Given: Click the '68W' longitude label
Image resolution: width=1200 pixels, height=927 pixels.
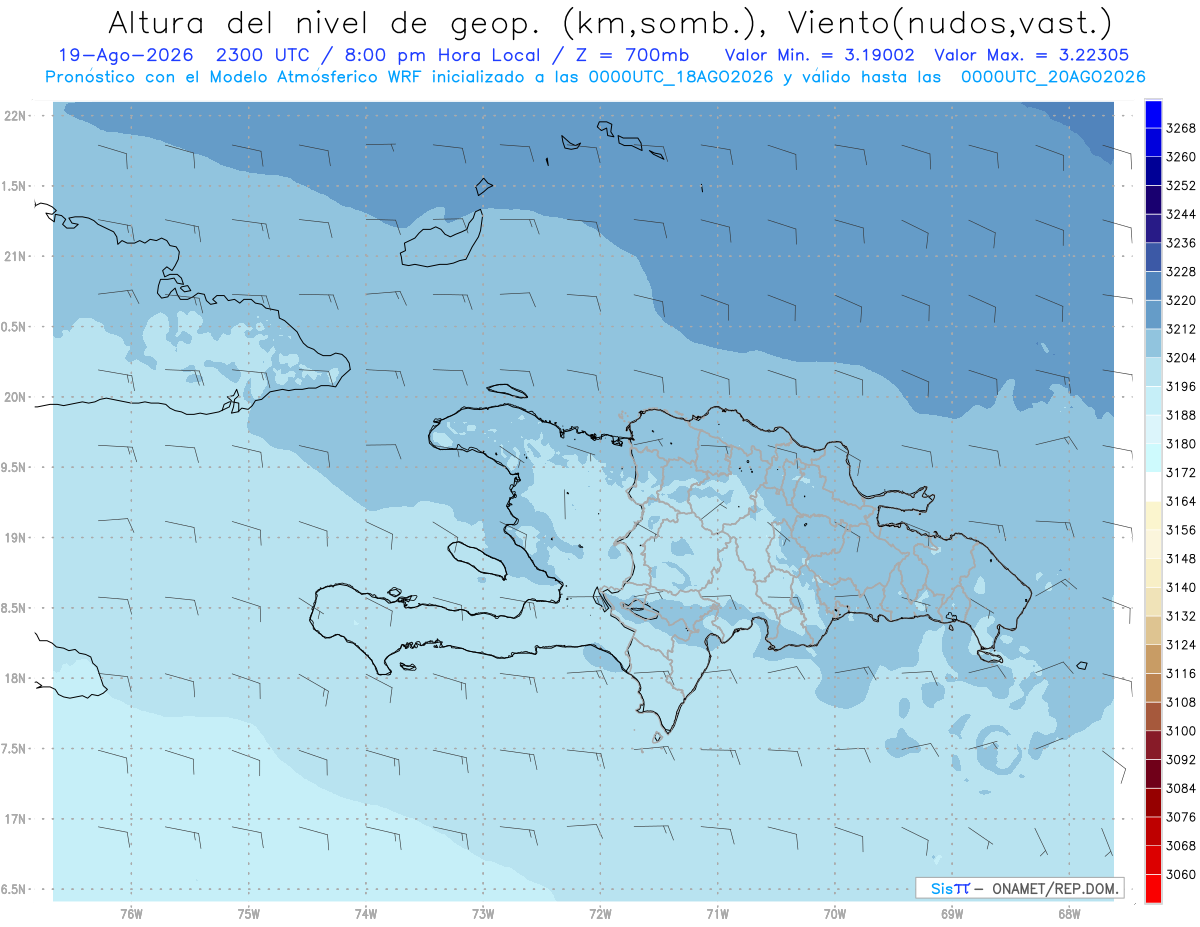Looking at the screenshot, I should (1069, 914).
